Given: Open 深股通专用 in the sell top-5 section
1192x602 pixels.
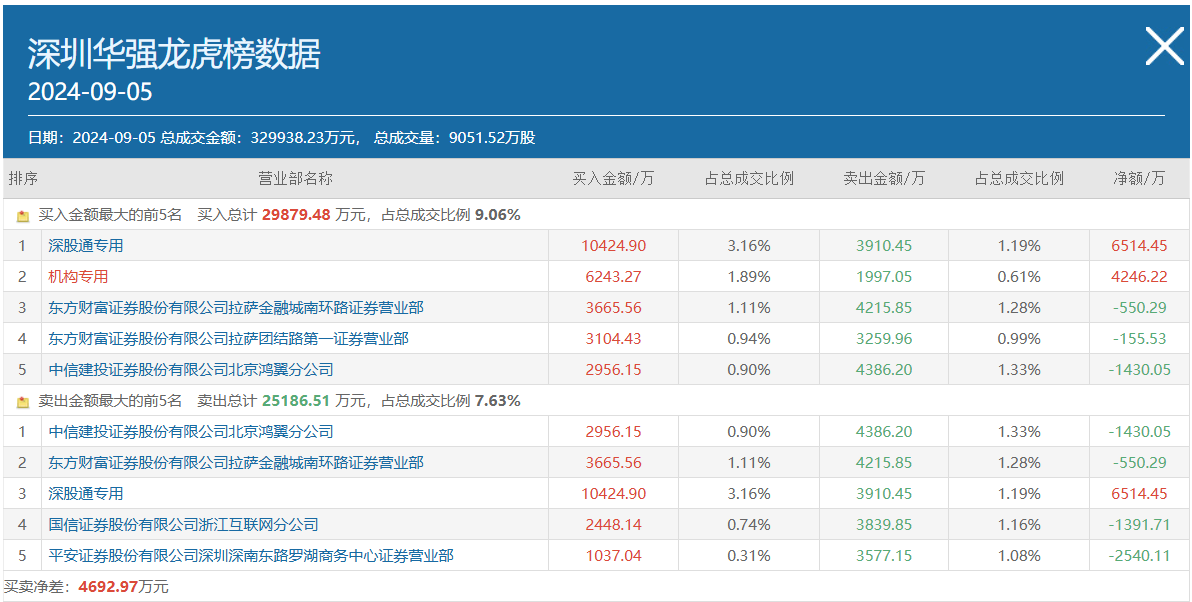Looking at the screenshot, I should [x=86, y=493].
